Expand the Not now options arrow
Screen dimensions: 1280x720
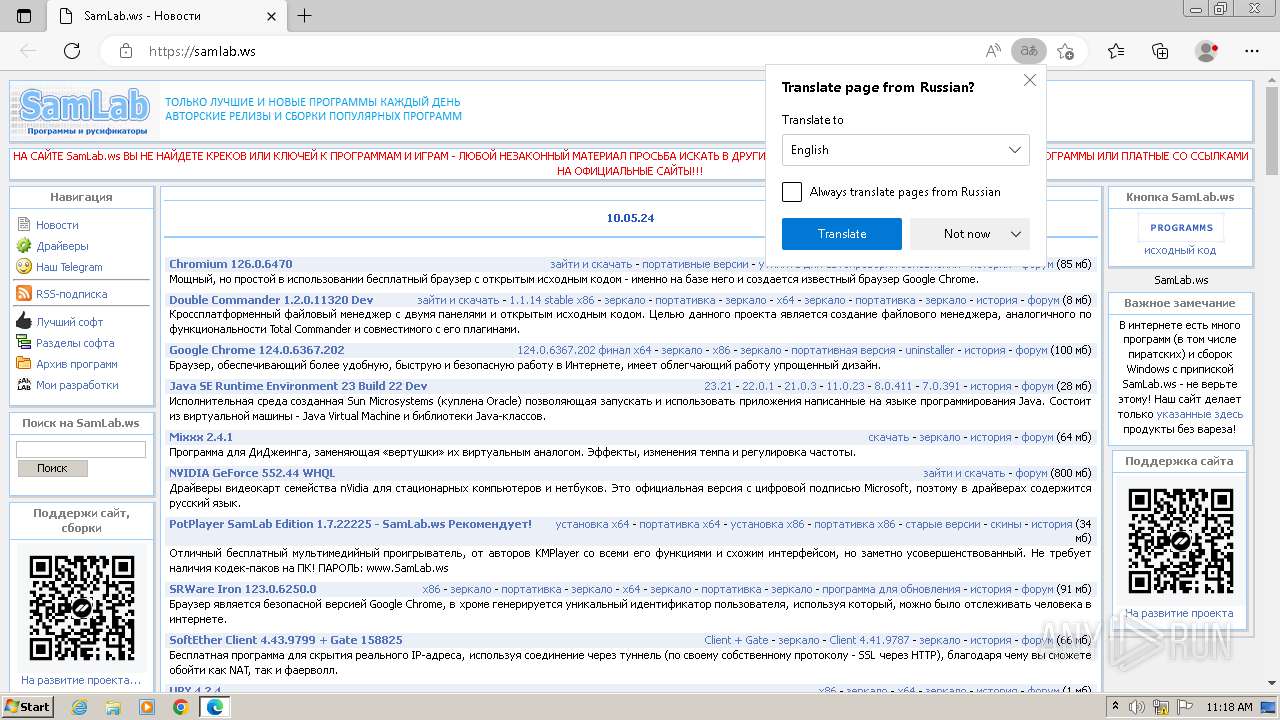(1016, 234)
